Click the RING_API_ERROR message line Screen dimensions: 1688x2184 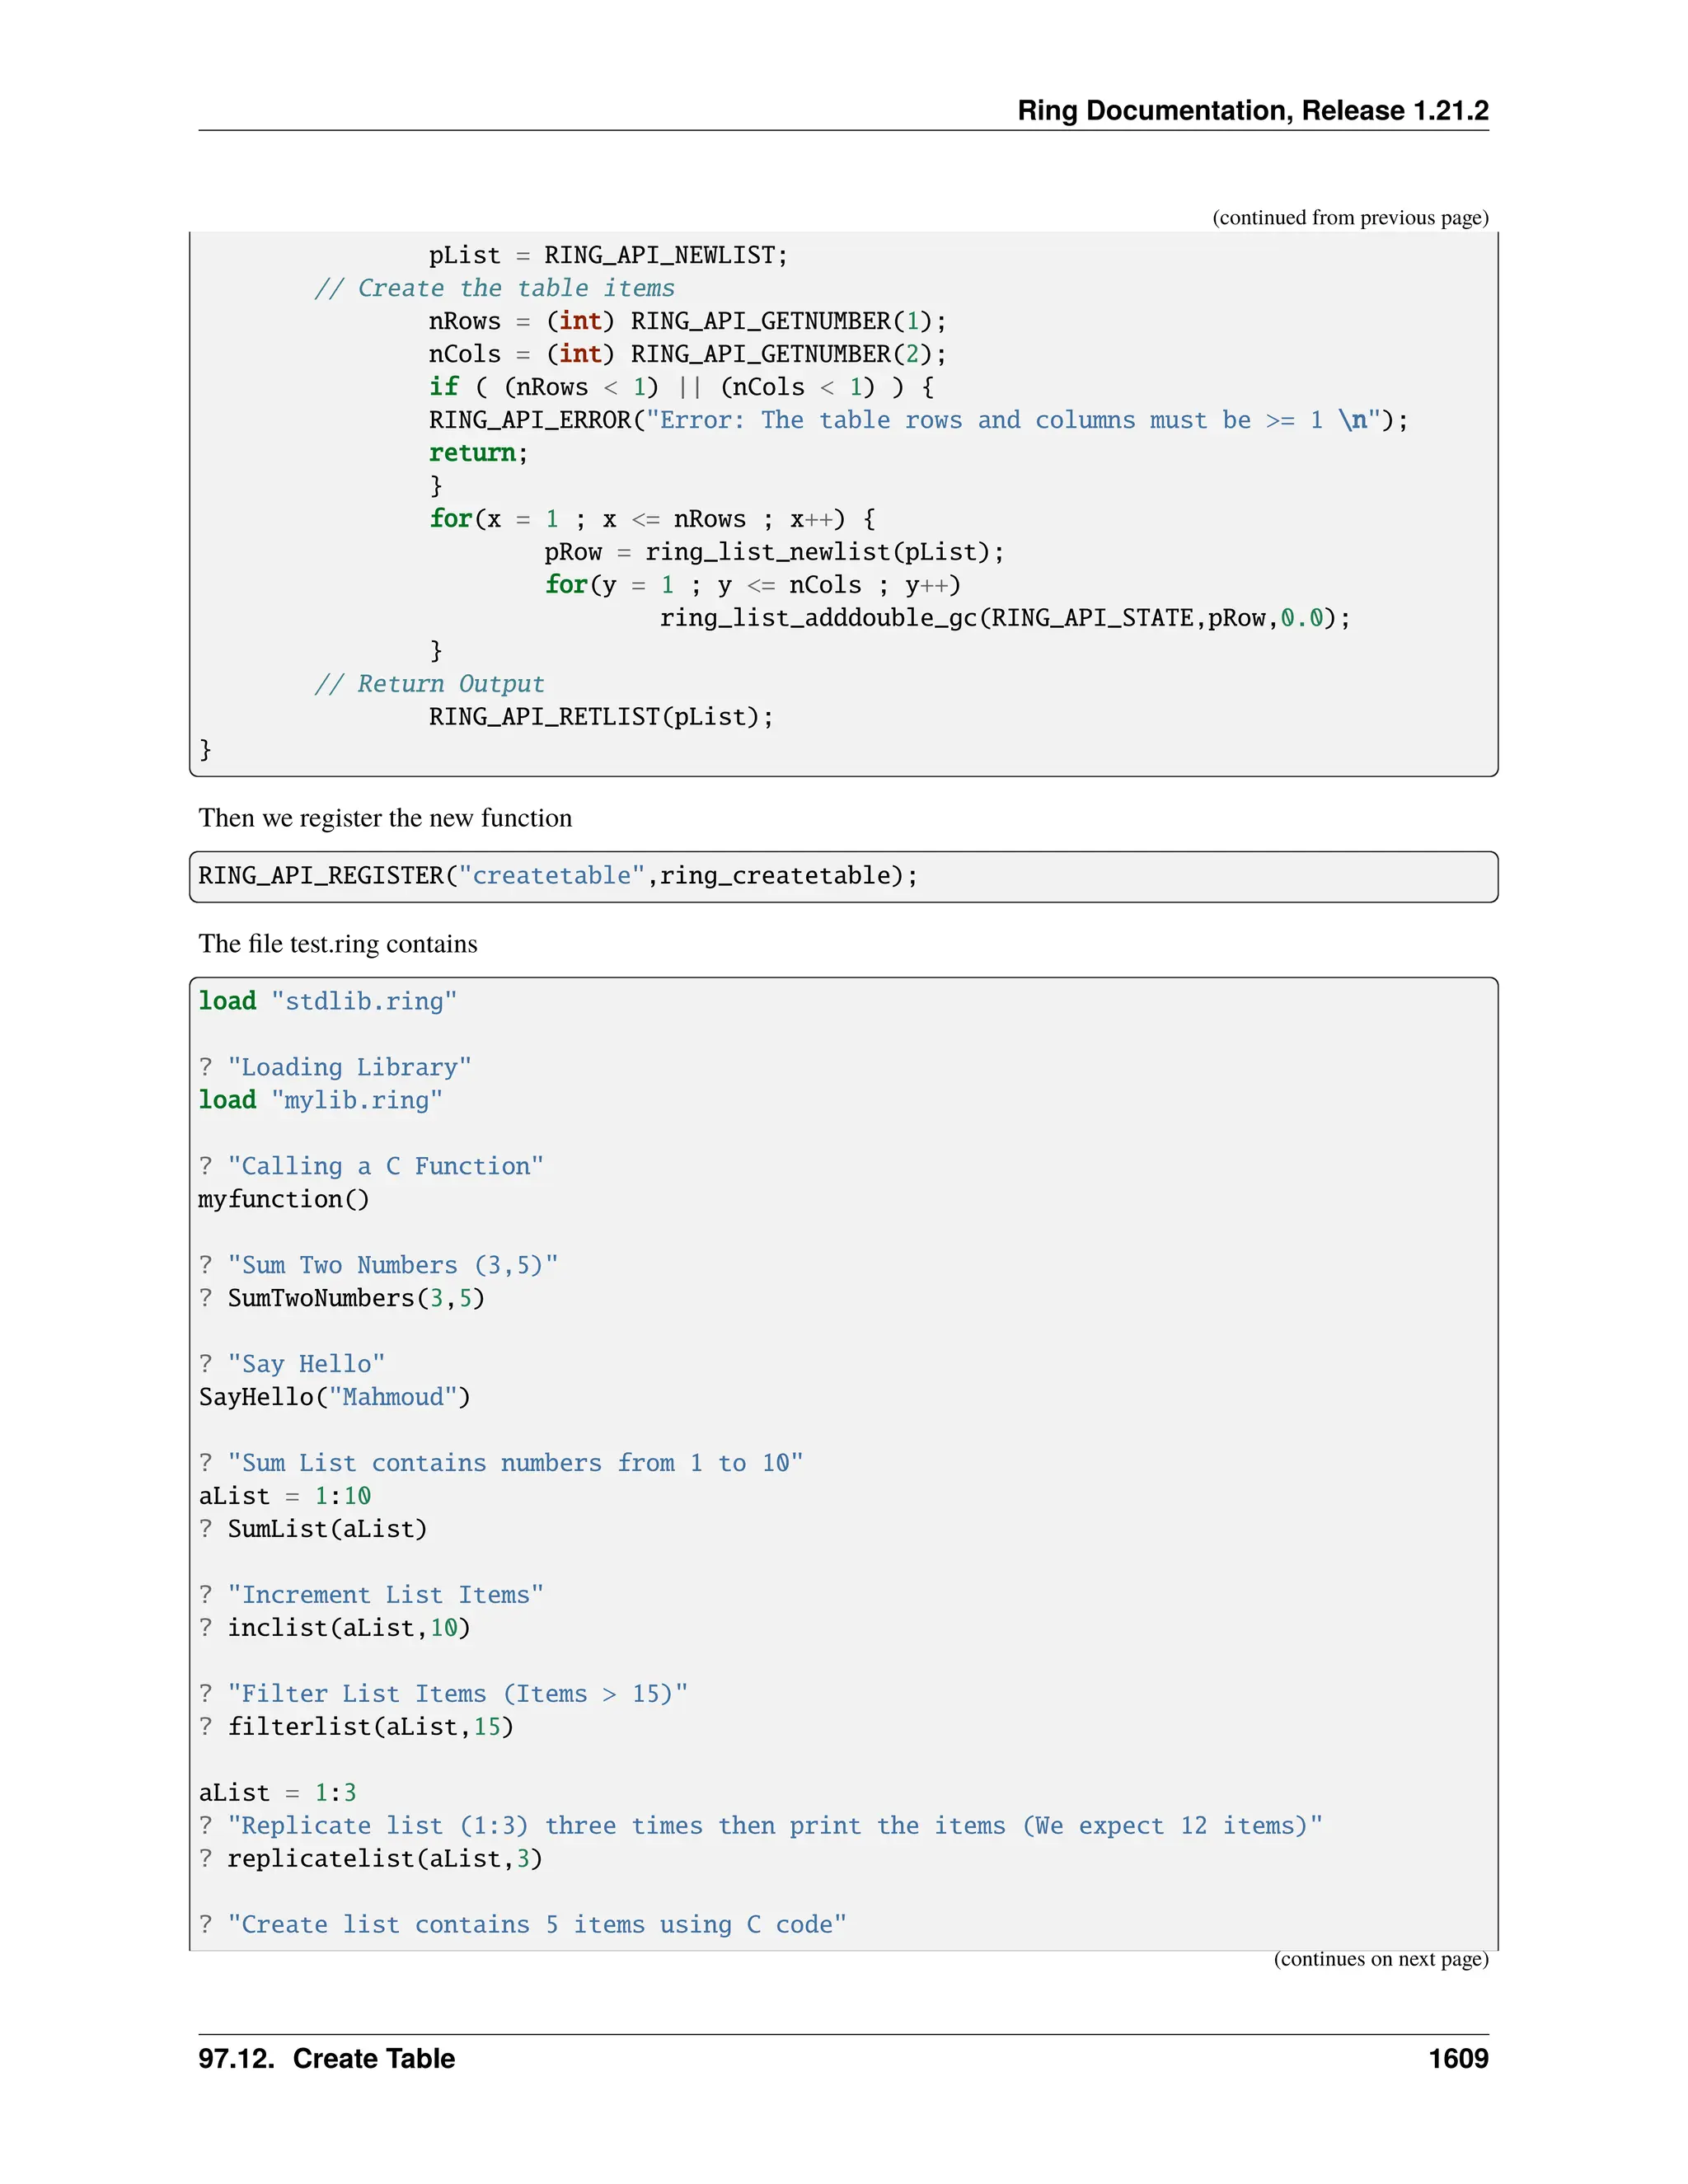point(918,420)
